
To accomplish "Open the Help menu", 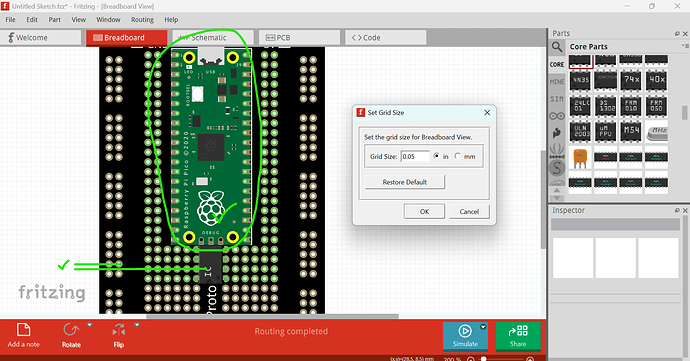I will pos(171,20).
